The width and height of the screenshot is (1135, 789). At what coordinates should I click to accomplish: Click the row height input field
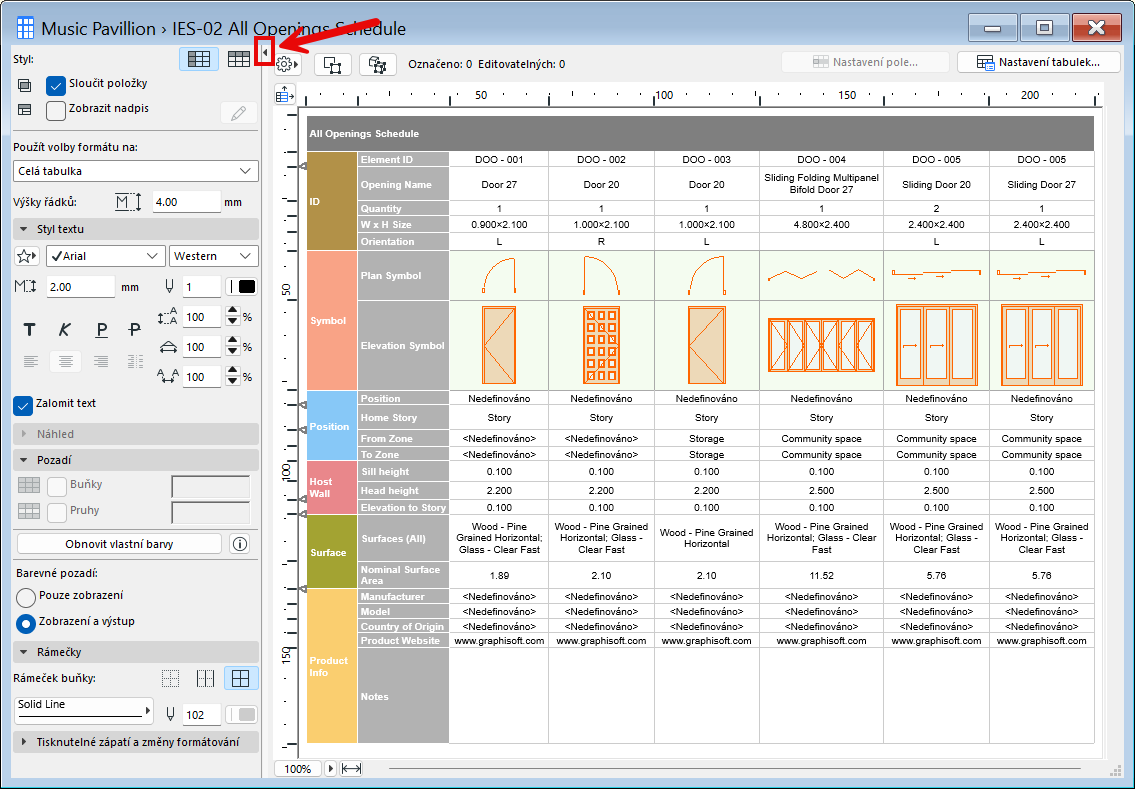186,202
